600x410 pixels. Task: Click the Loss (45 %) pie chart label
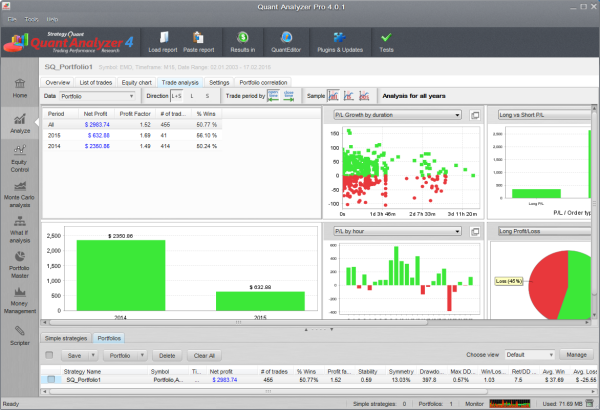coord(509,281)
